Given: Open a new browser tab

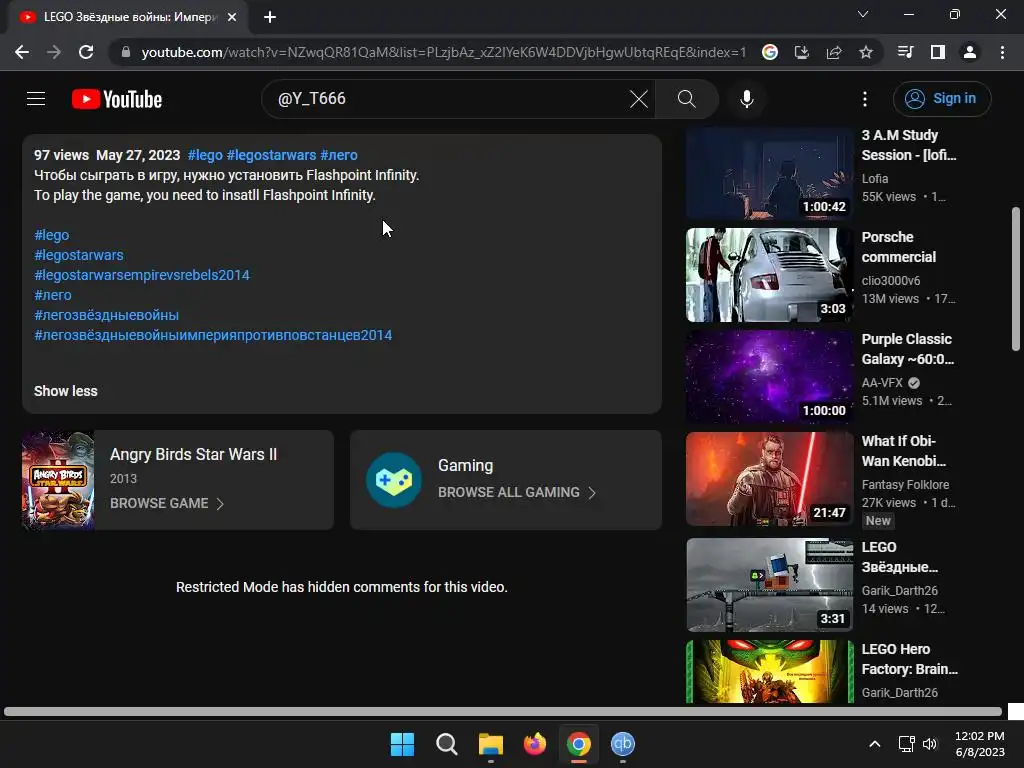Looking at the screenshot, I should click(270, 17).
